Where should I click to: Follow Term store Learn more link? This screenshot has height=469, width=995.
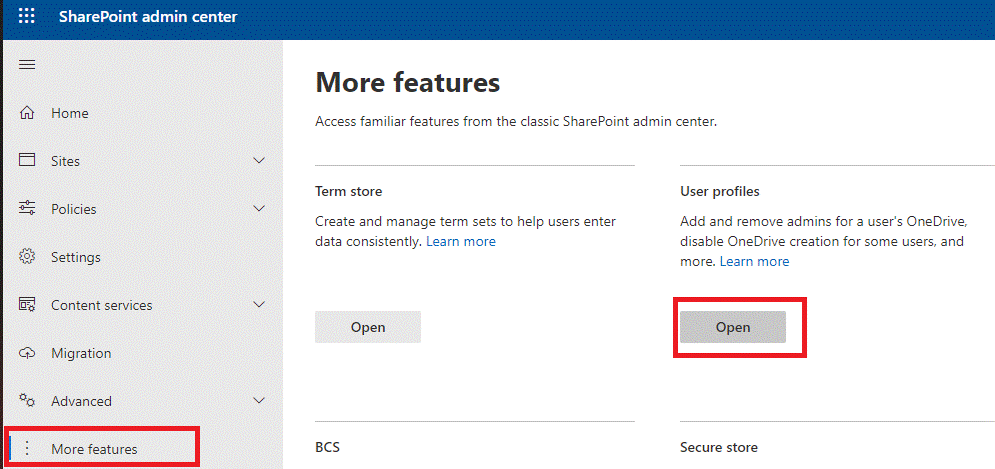point(461,241)
